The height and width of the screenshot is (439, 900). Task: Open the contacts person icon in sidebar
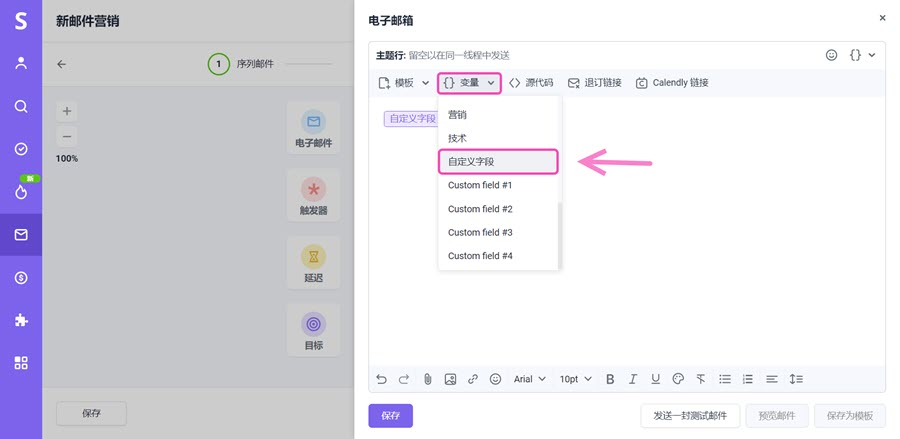coord(21,63)
